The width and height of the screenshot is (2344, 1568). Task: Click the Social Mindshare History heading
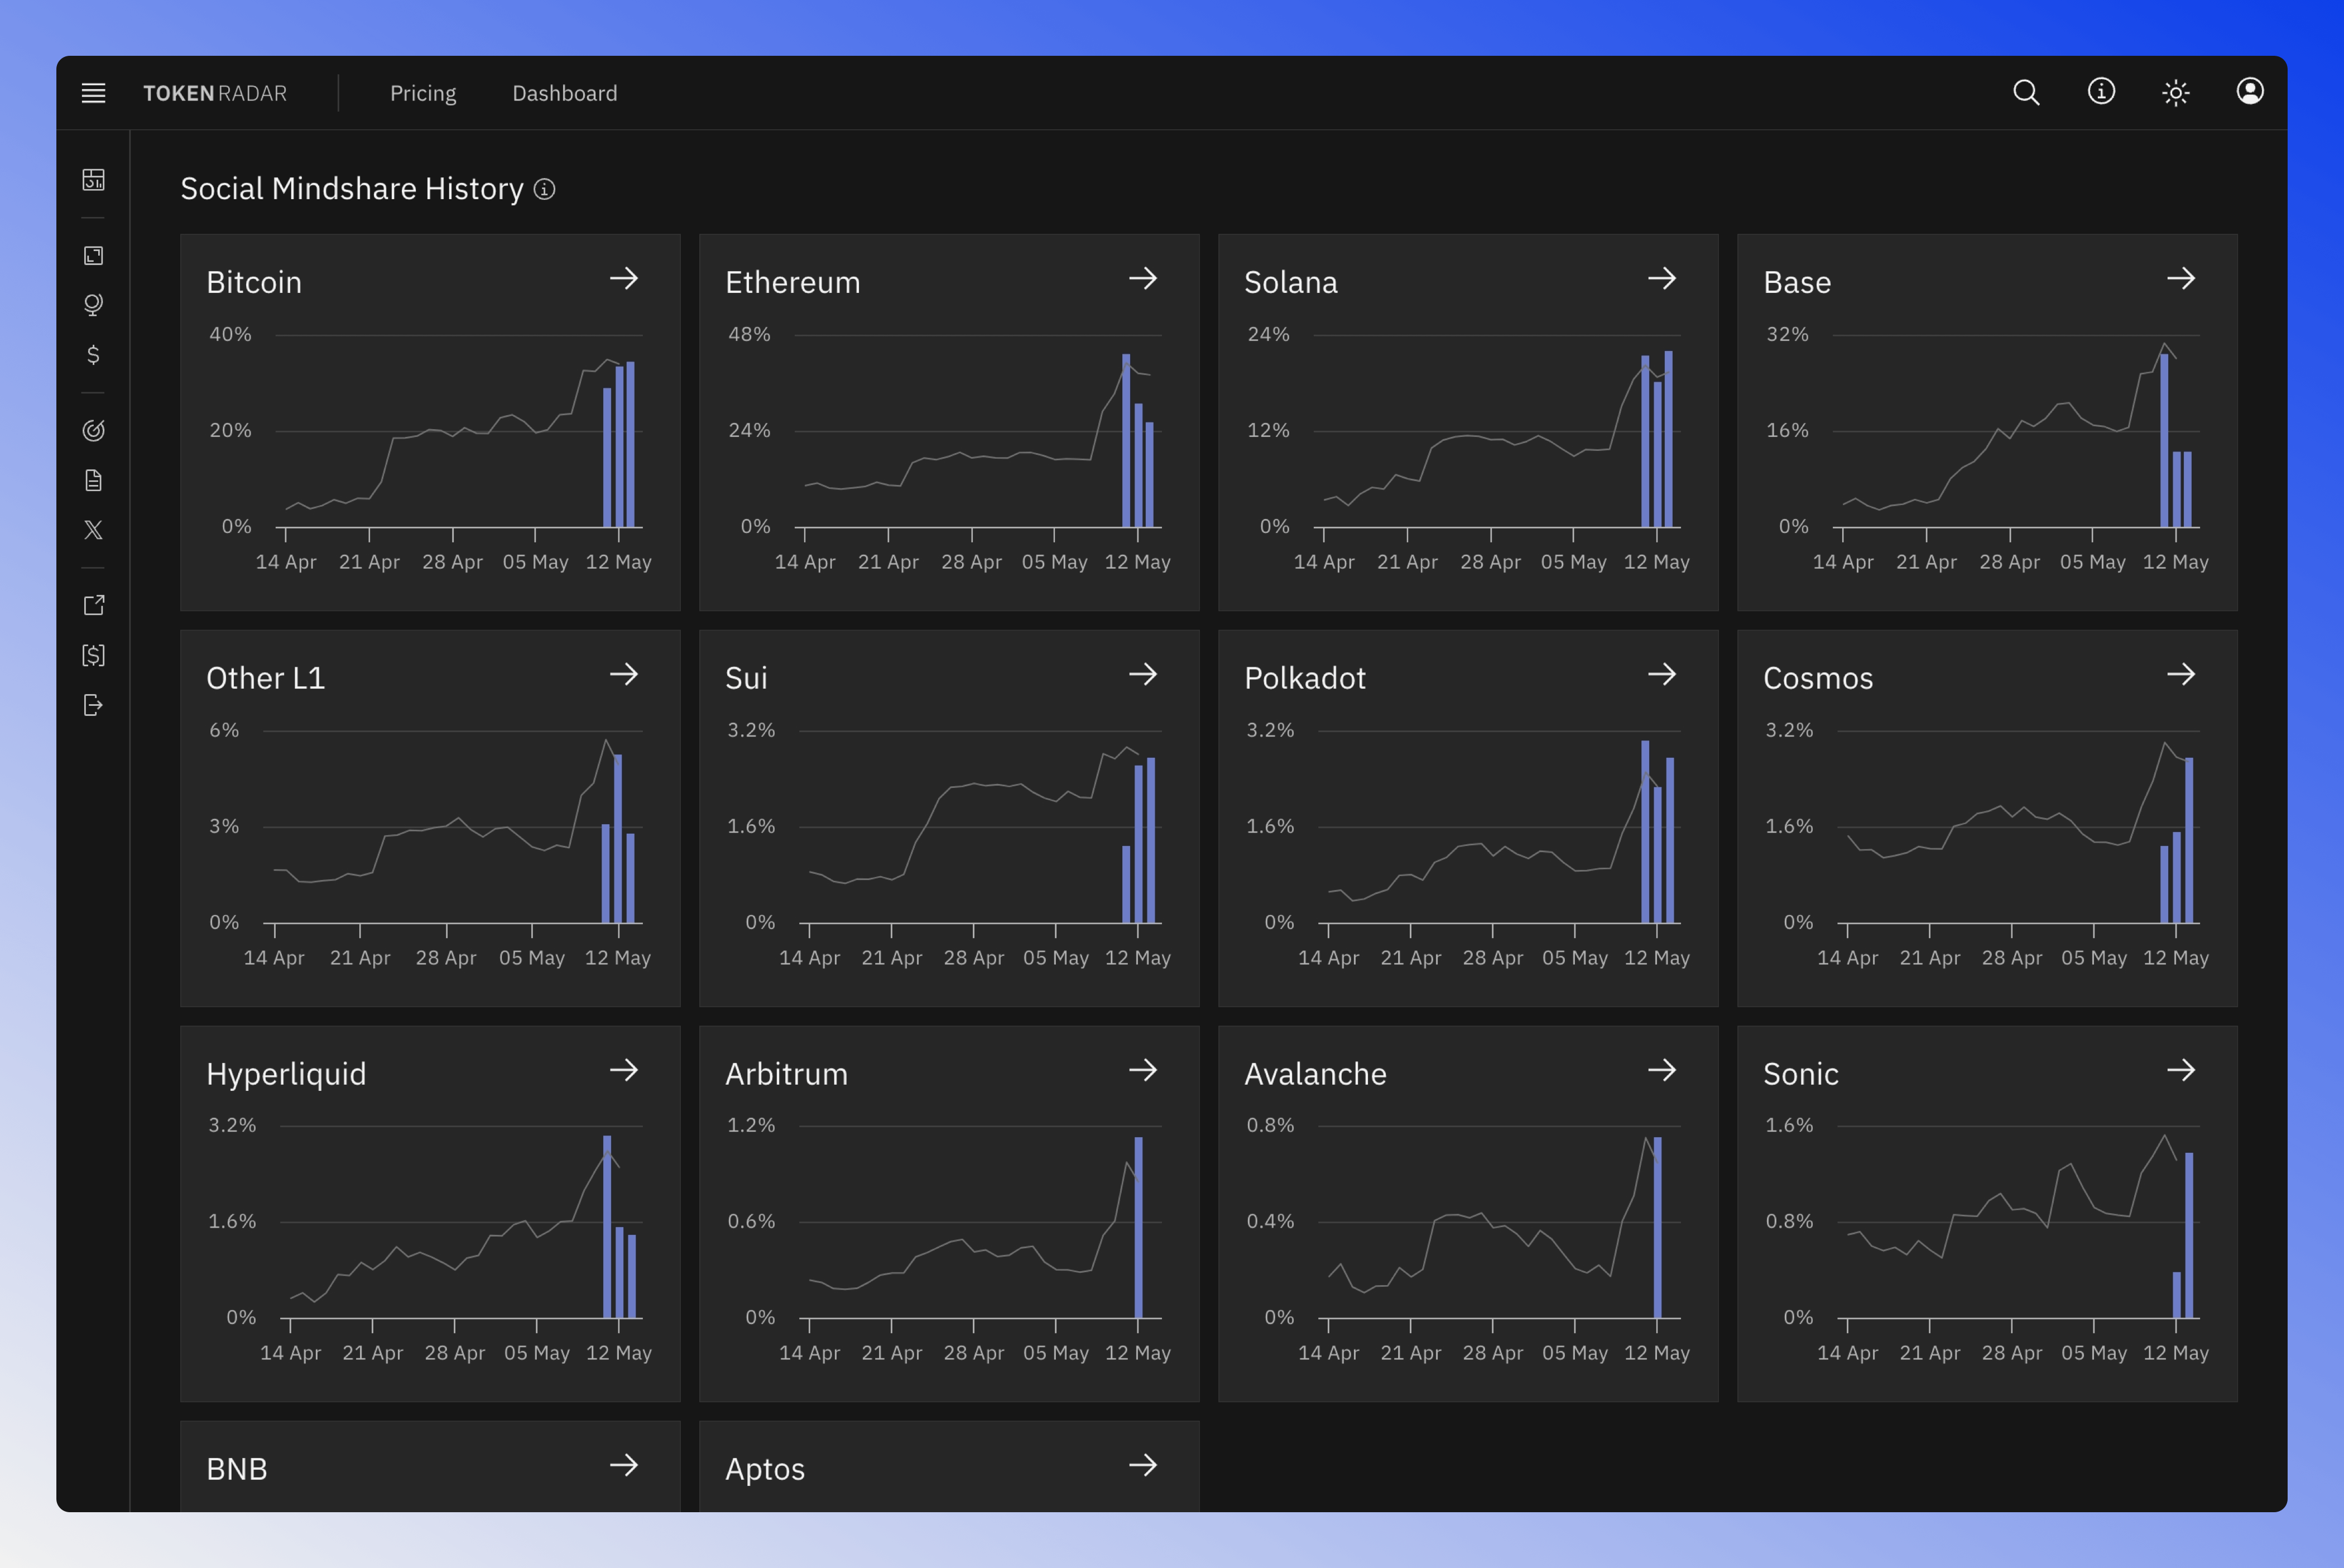coord(352,189)
